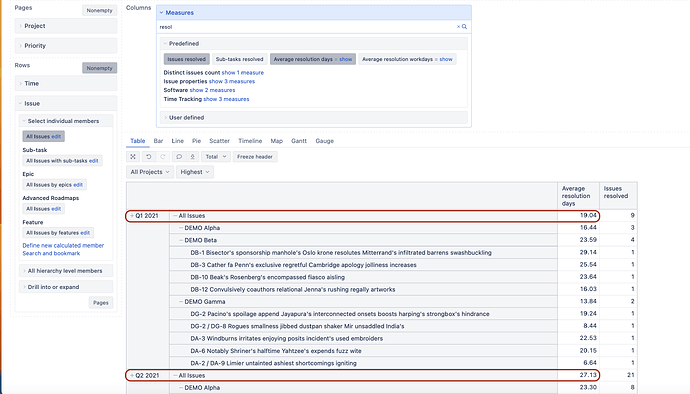Click the export upload icon
690x394 pixels.
(192, 157)
